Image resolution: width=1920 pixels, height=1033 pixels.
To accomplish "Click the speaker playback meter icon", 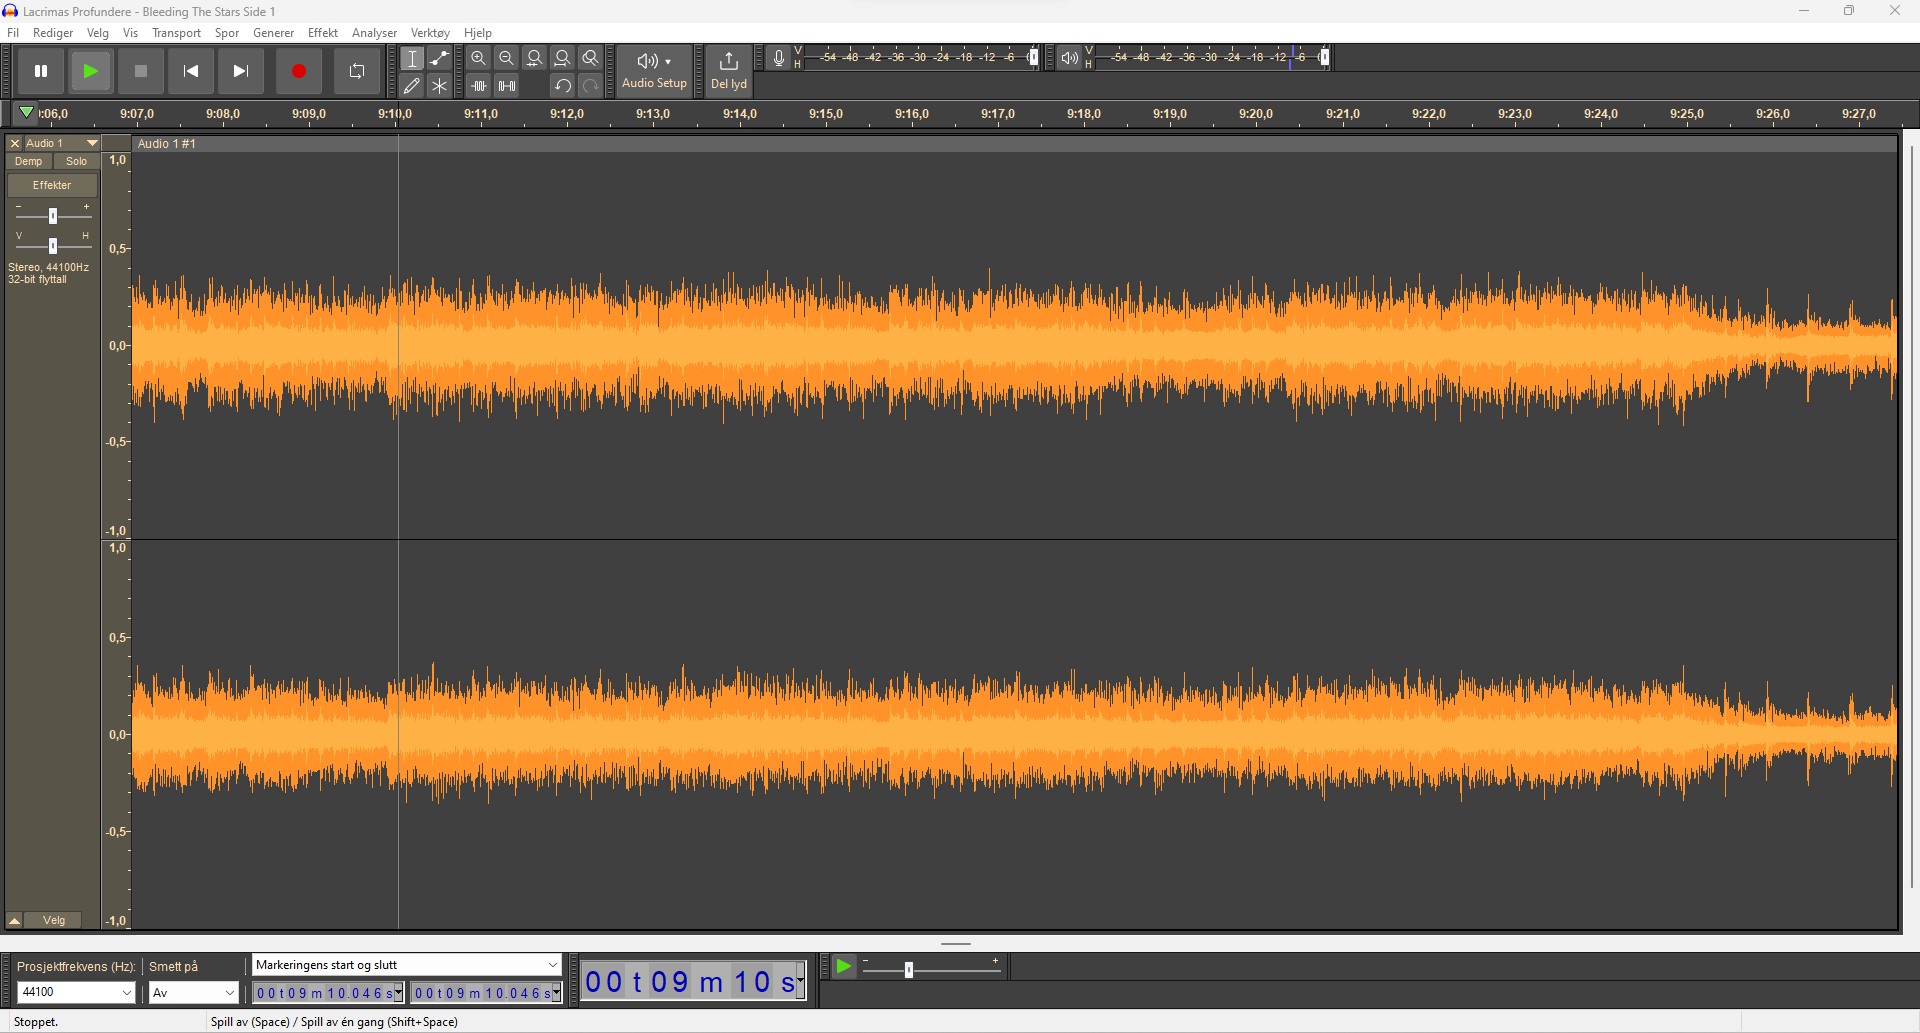I will point(1070,58).
